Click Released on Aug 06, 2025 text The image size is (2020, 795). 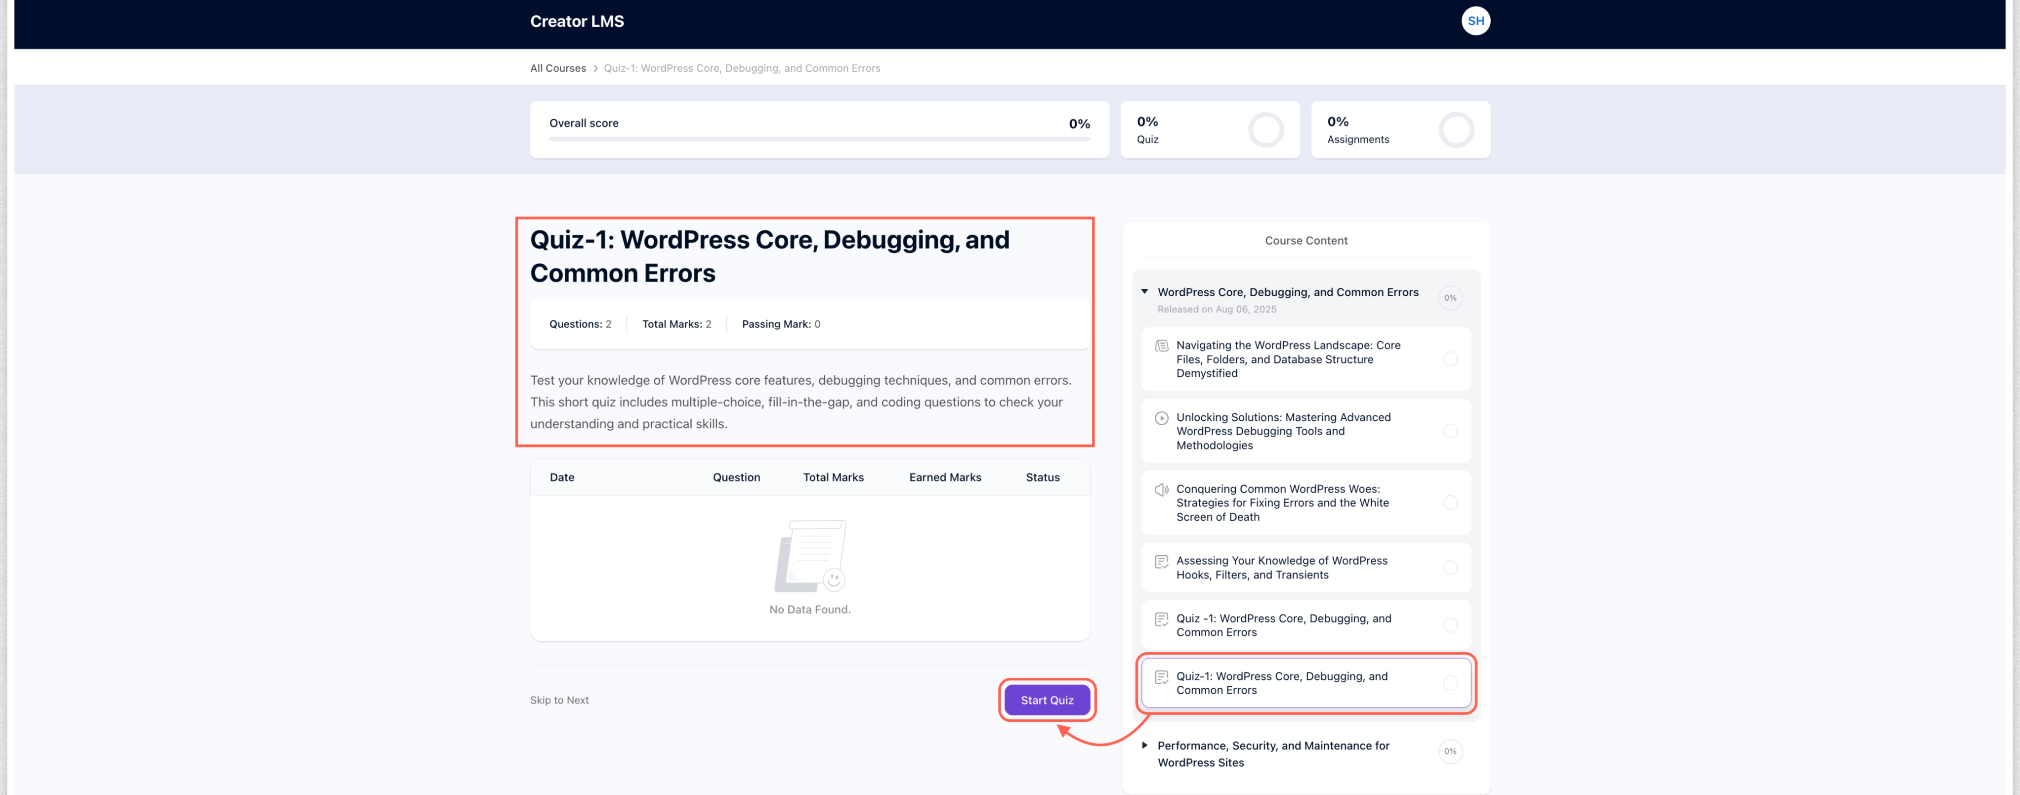(x=1217, y=310)
